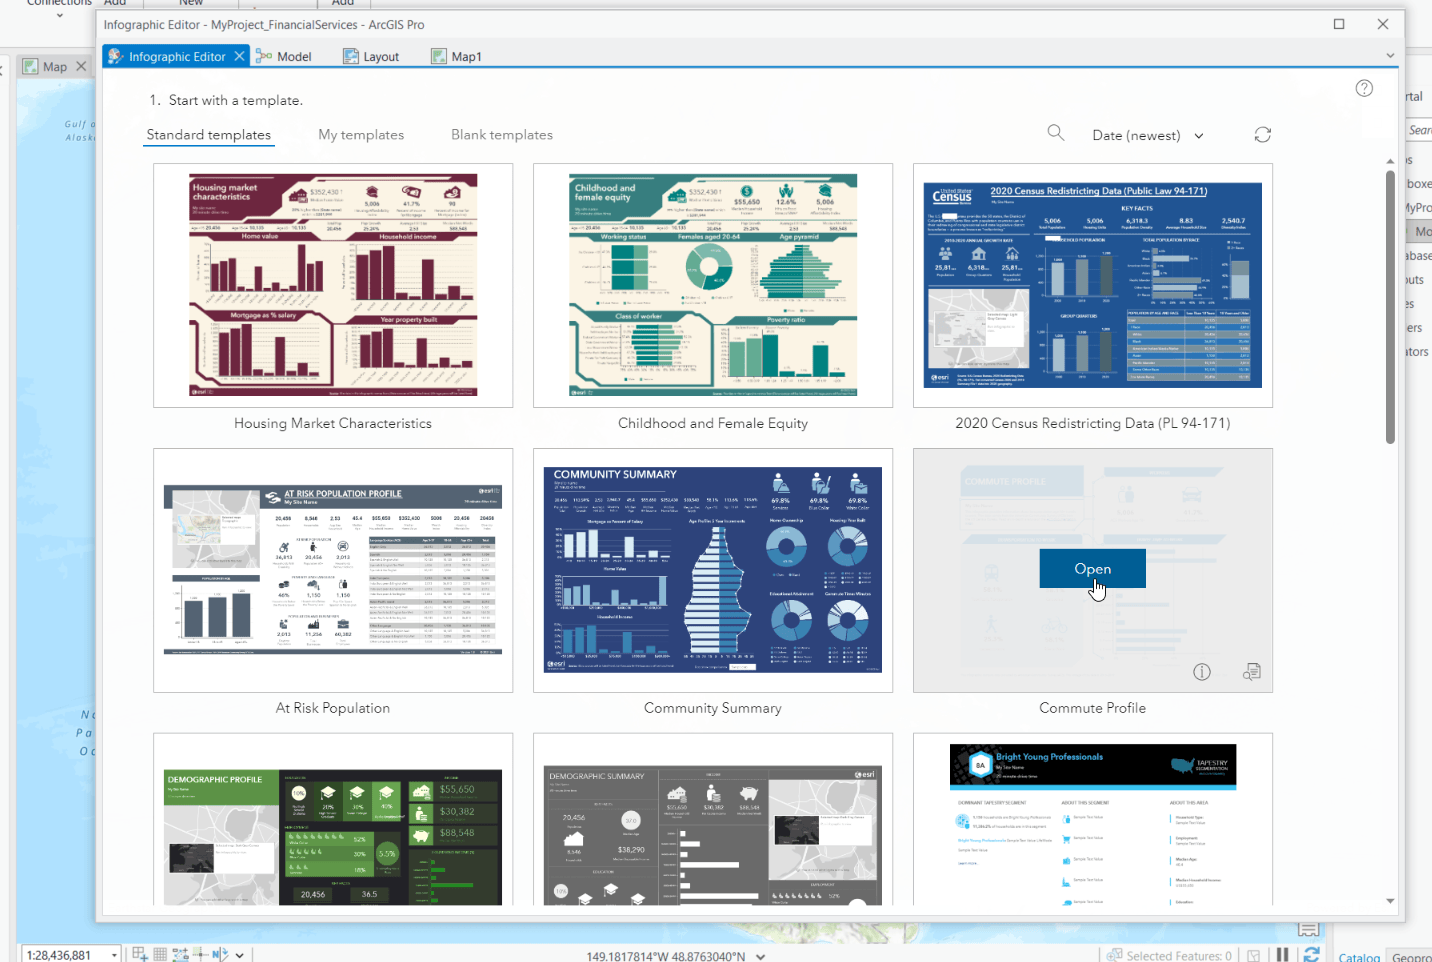
Task: Click the search icon above template gallery
Action: 1055,133
